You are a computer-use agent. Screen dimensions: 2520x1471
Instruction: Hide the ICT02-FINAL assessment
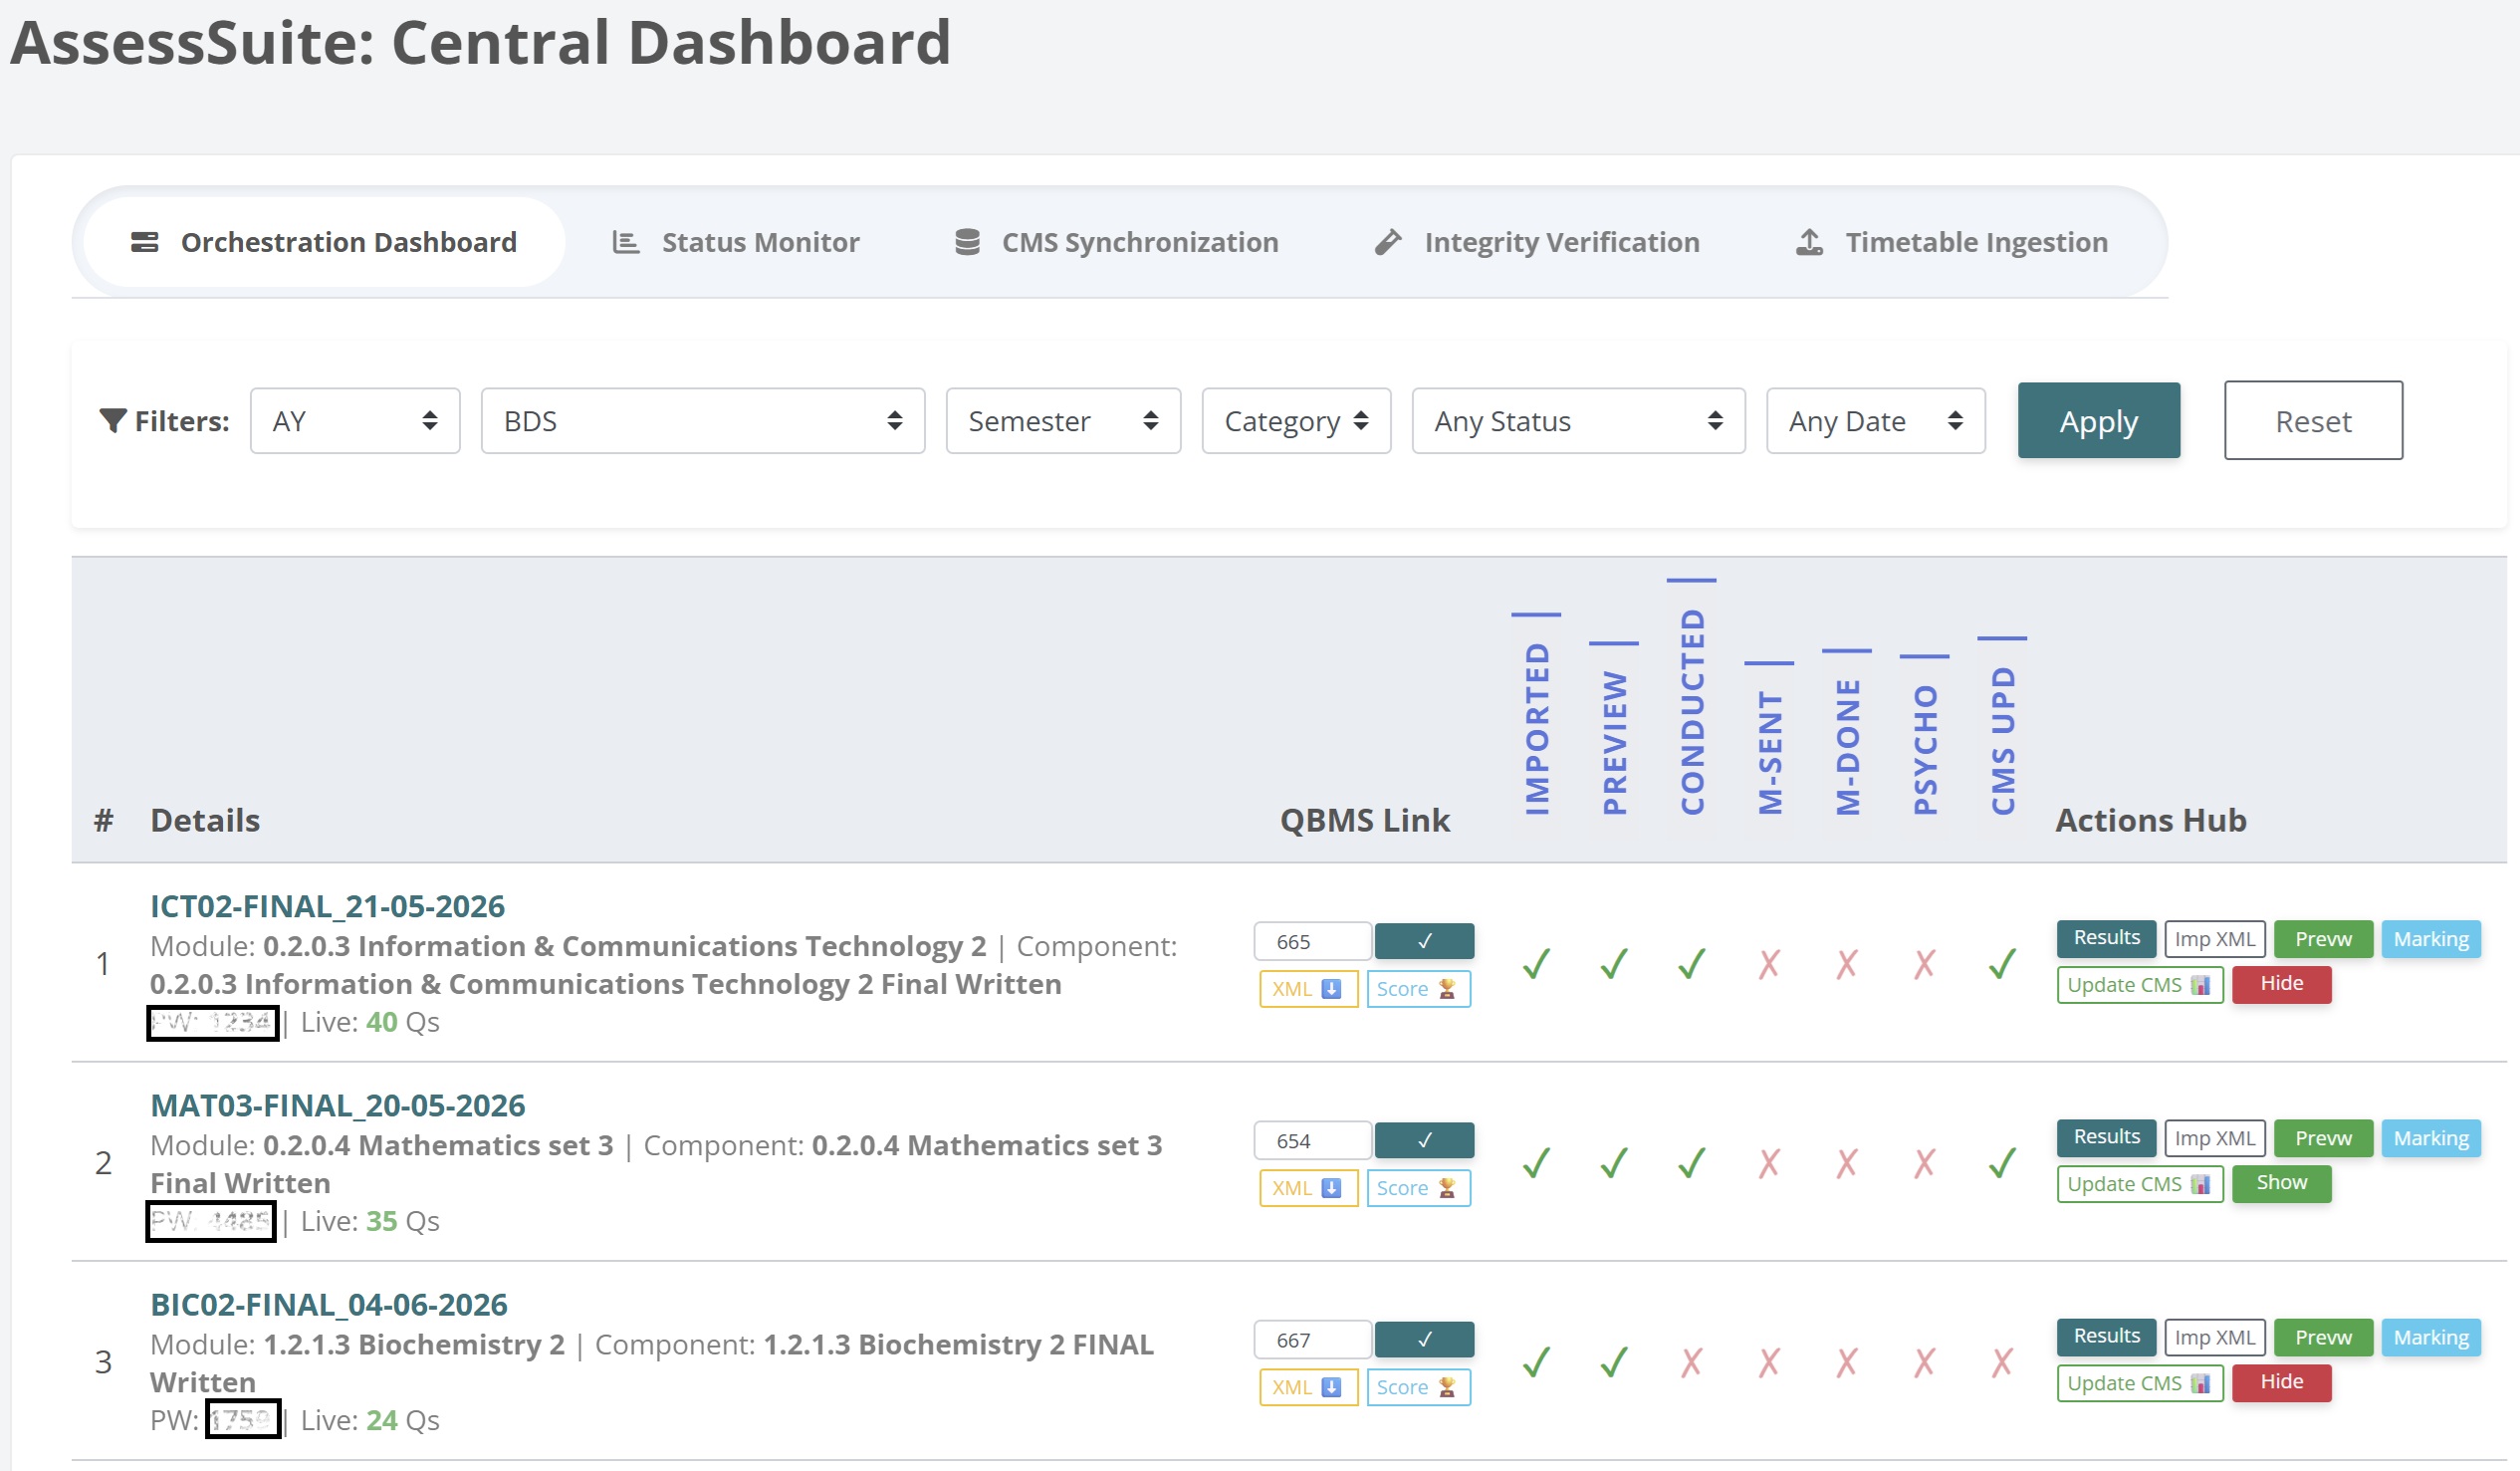[x=2281, y=984]
